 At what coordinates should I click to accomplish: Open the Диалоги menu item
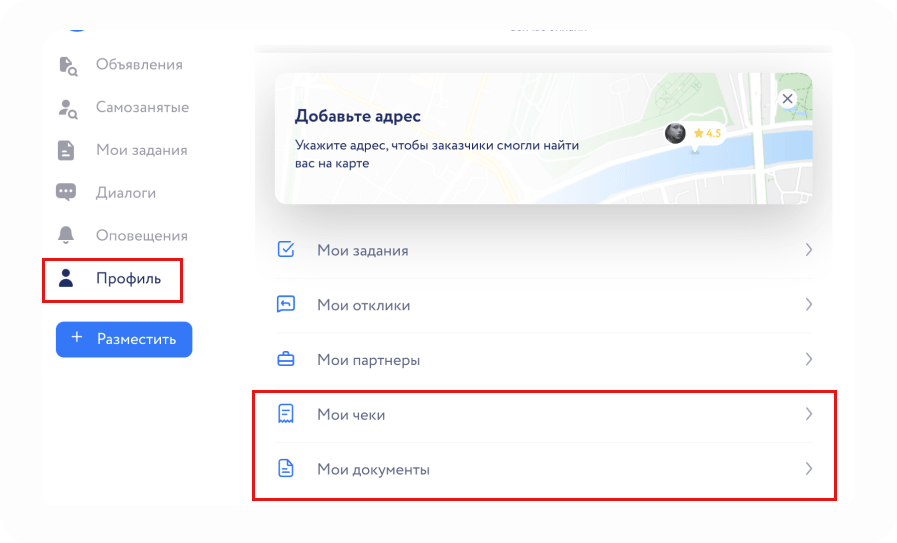pos(125,193)
